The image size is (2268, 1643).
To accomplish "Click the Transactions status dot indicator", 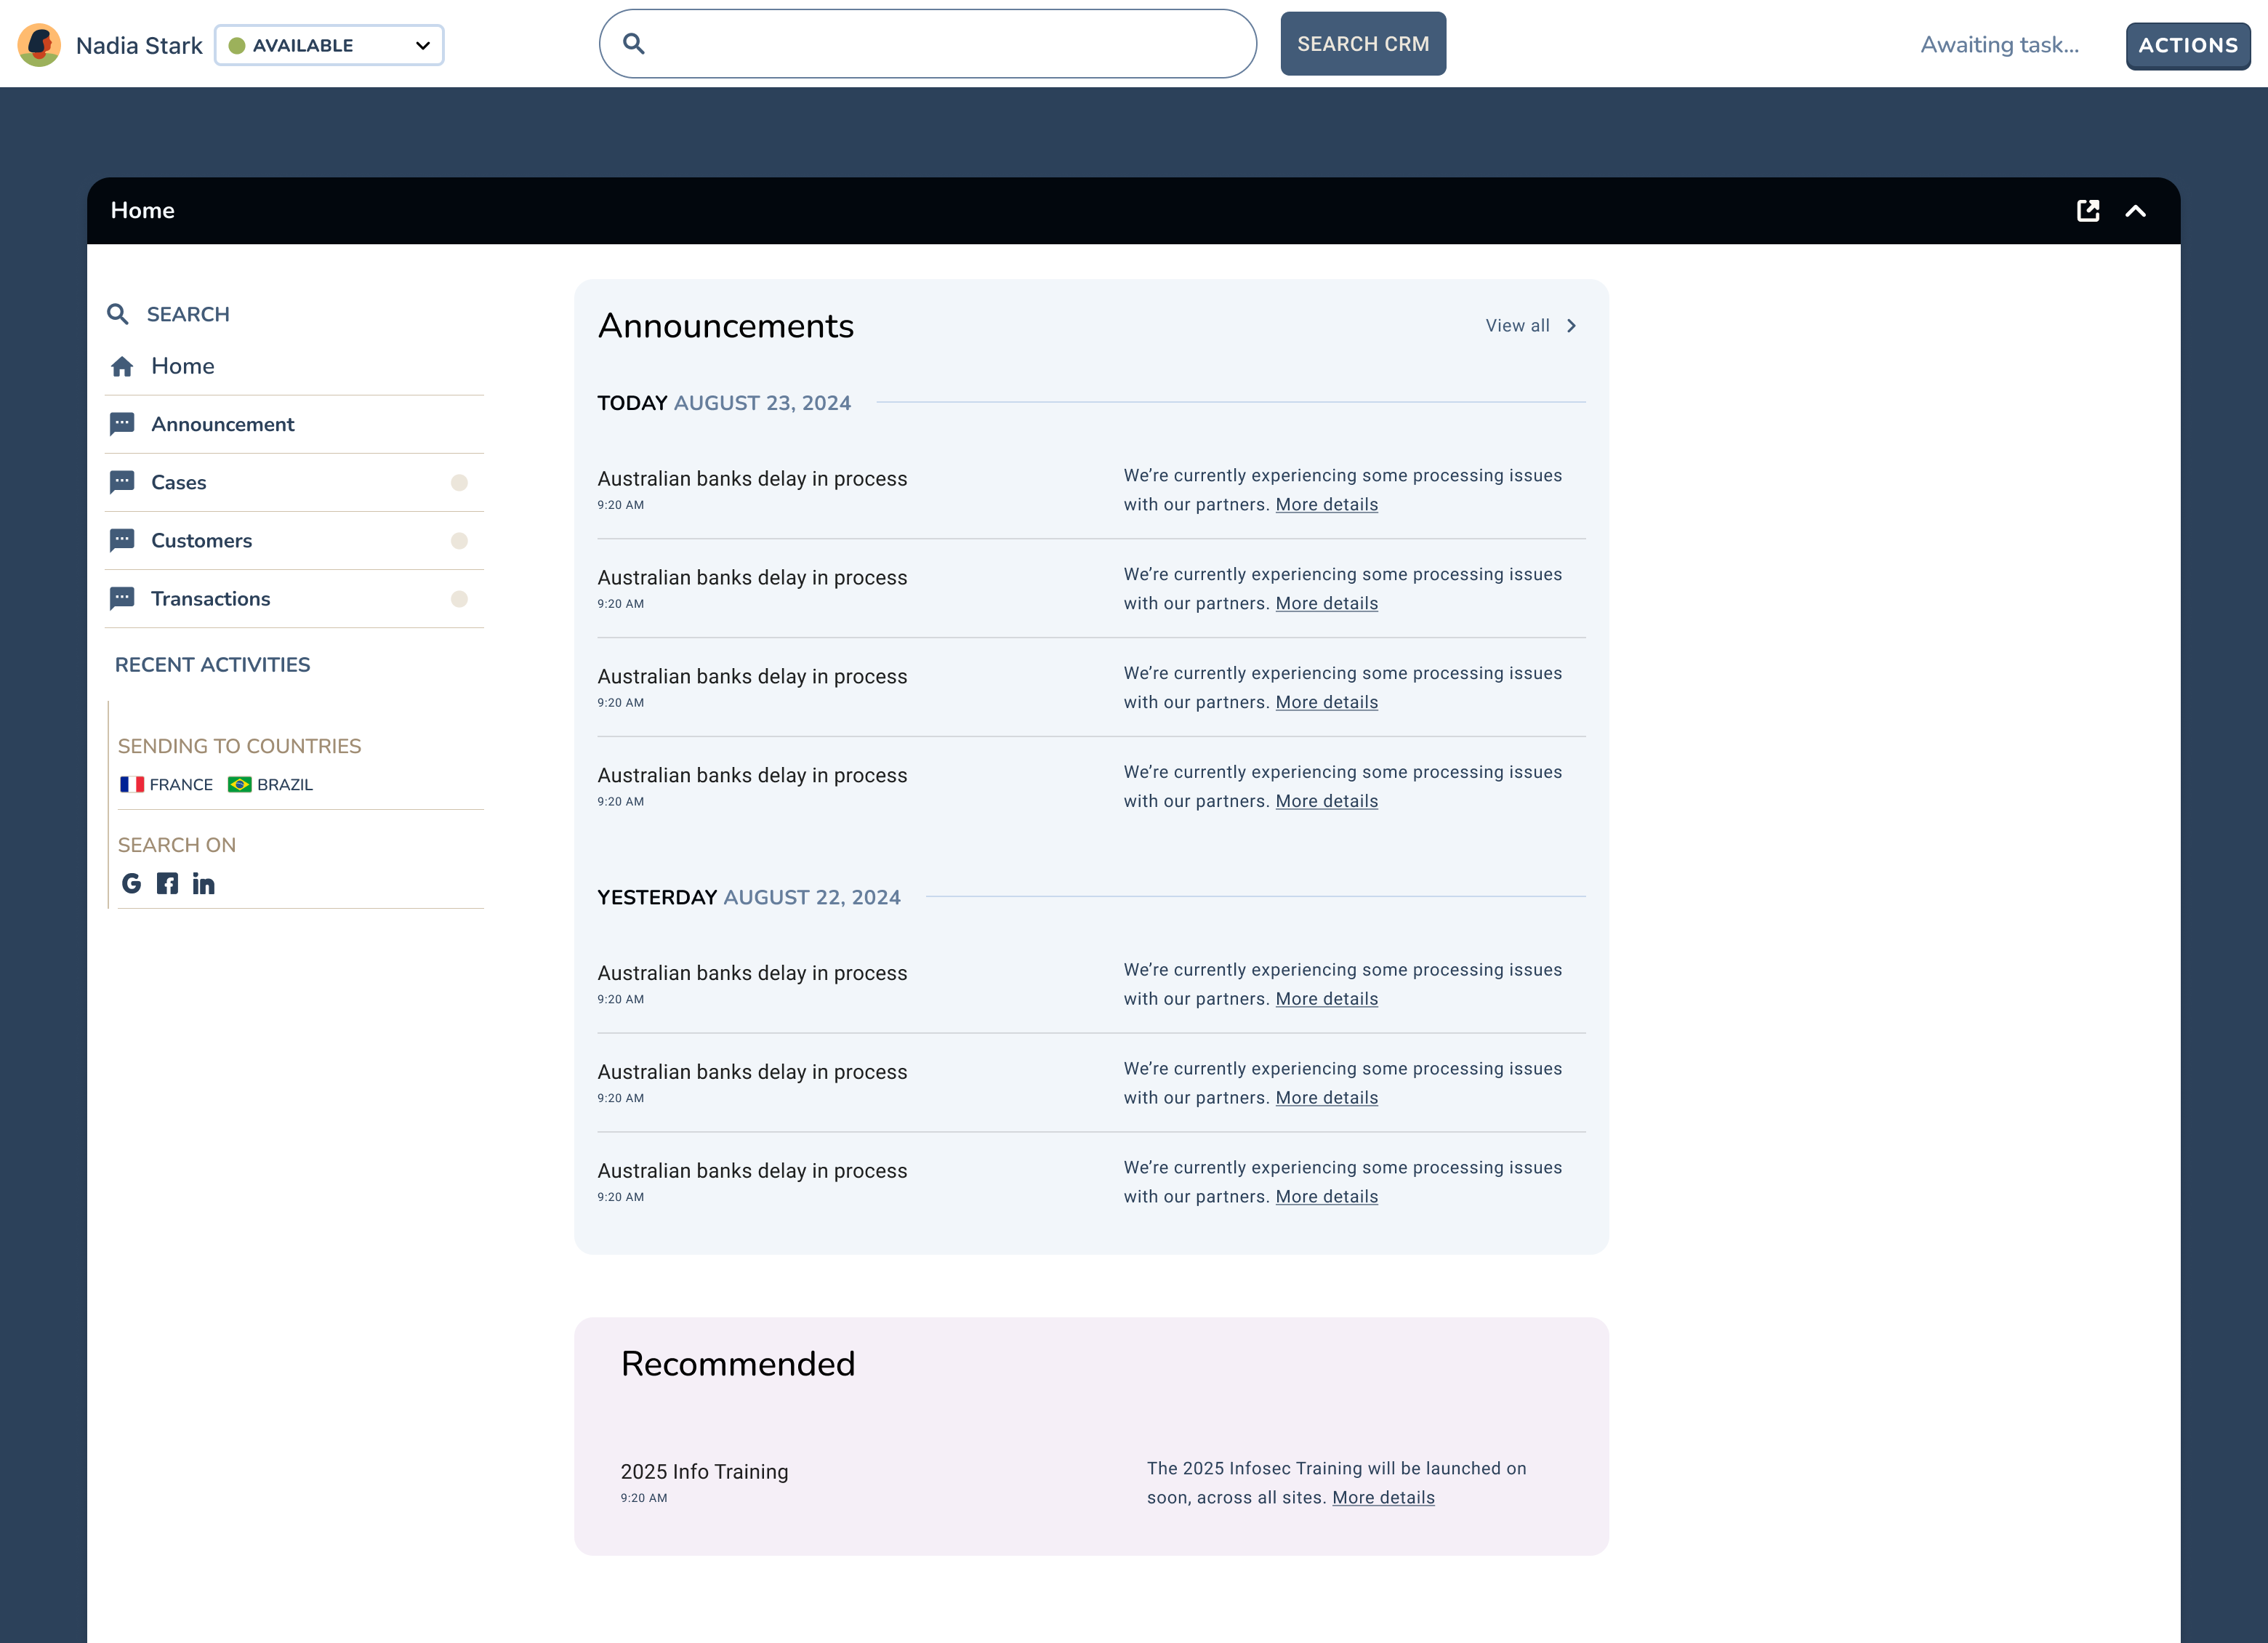I will [x=459, y=599].
